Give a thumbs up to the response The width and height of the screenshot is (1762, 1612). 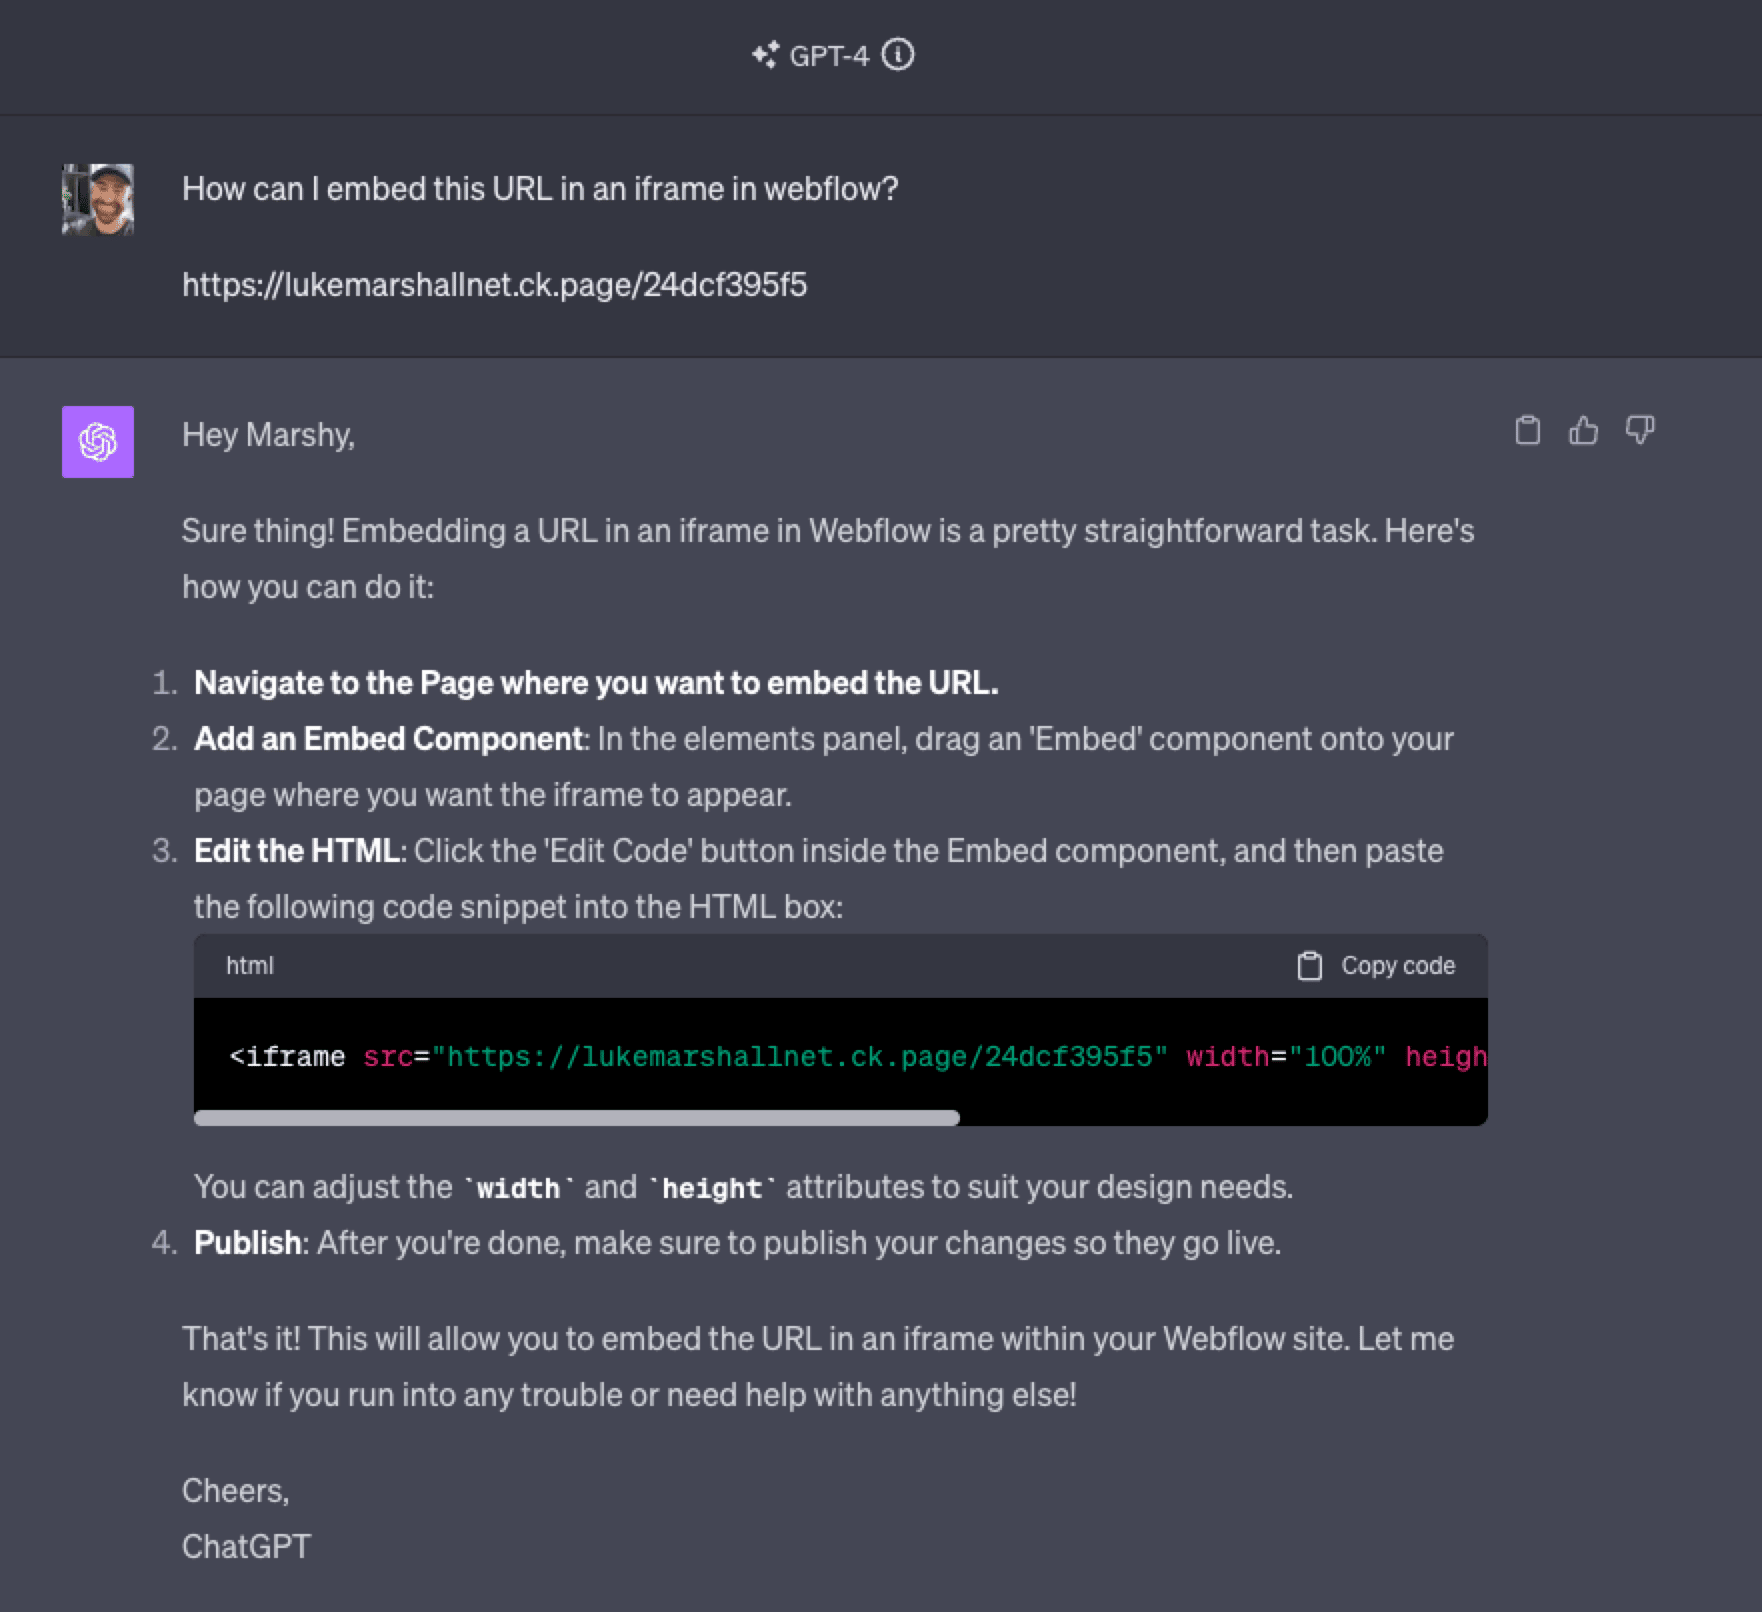tap(1583, 430)
